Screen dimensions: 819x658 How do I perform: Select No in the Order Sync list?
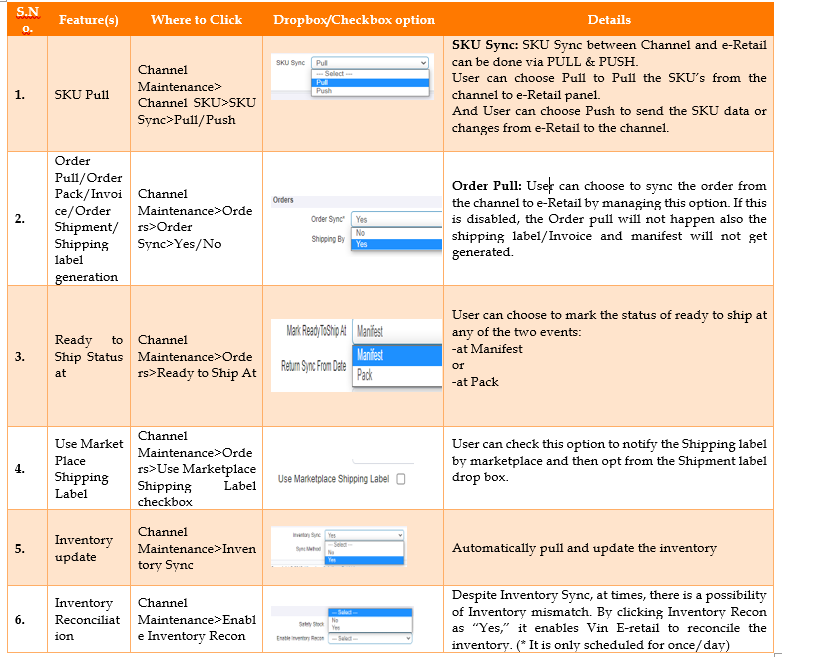coord(396,233)
